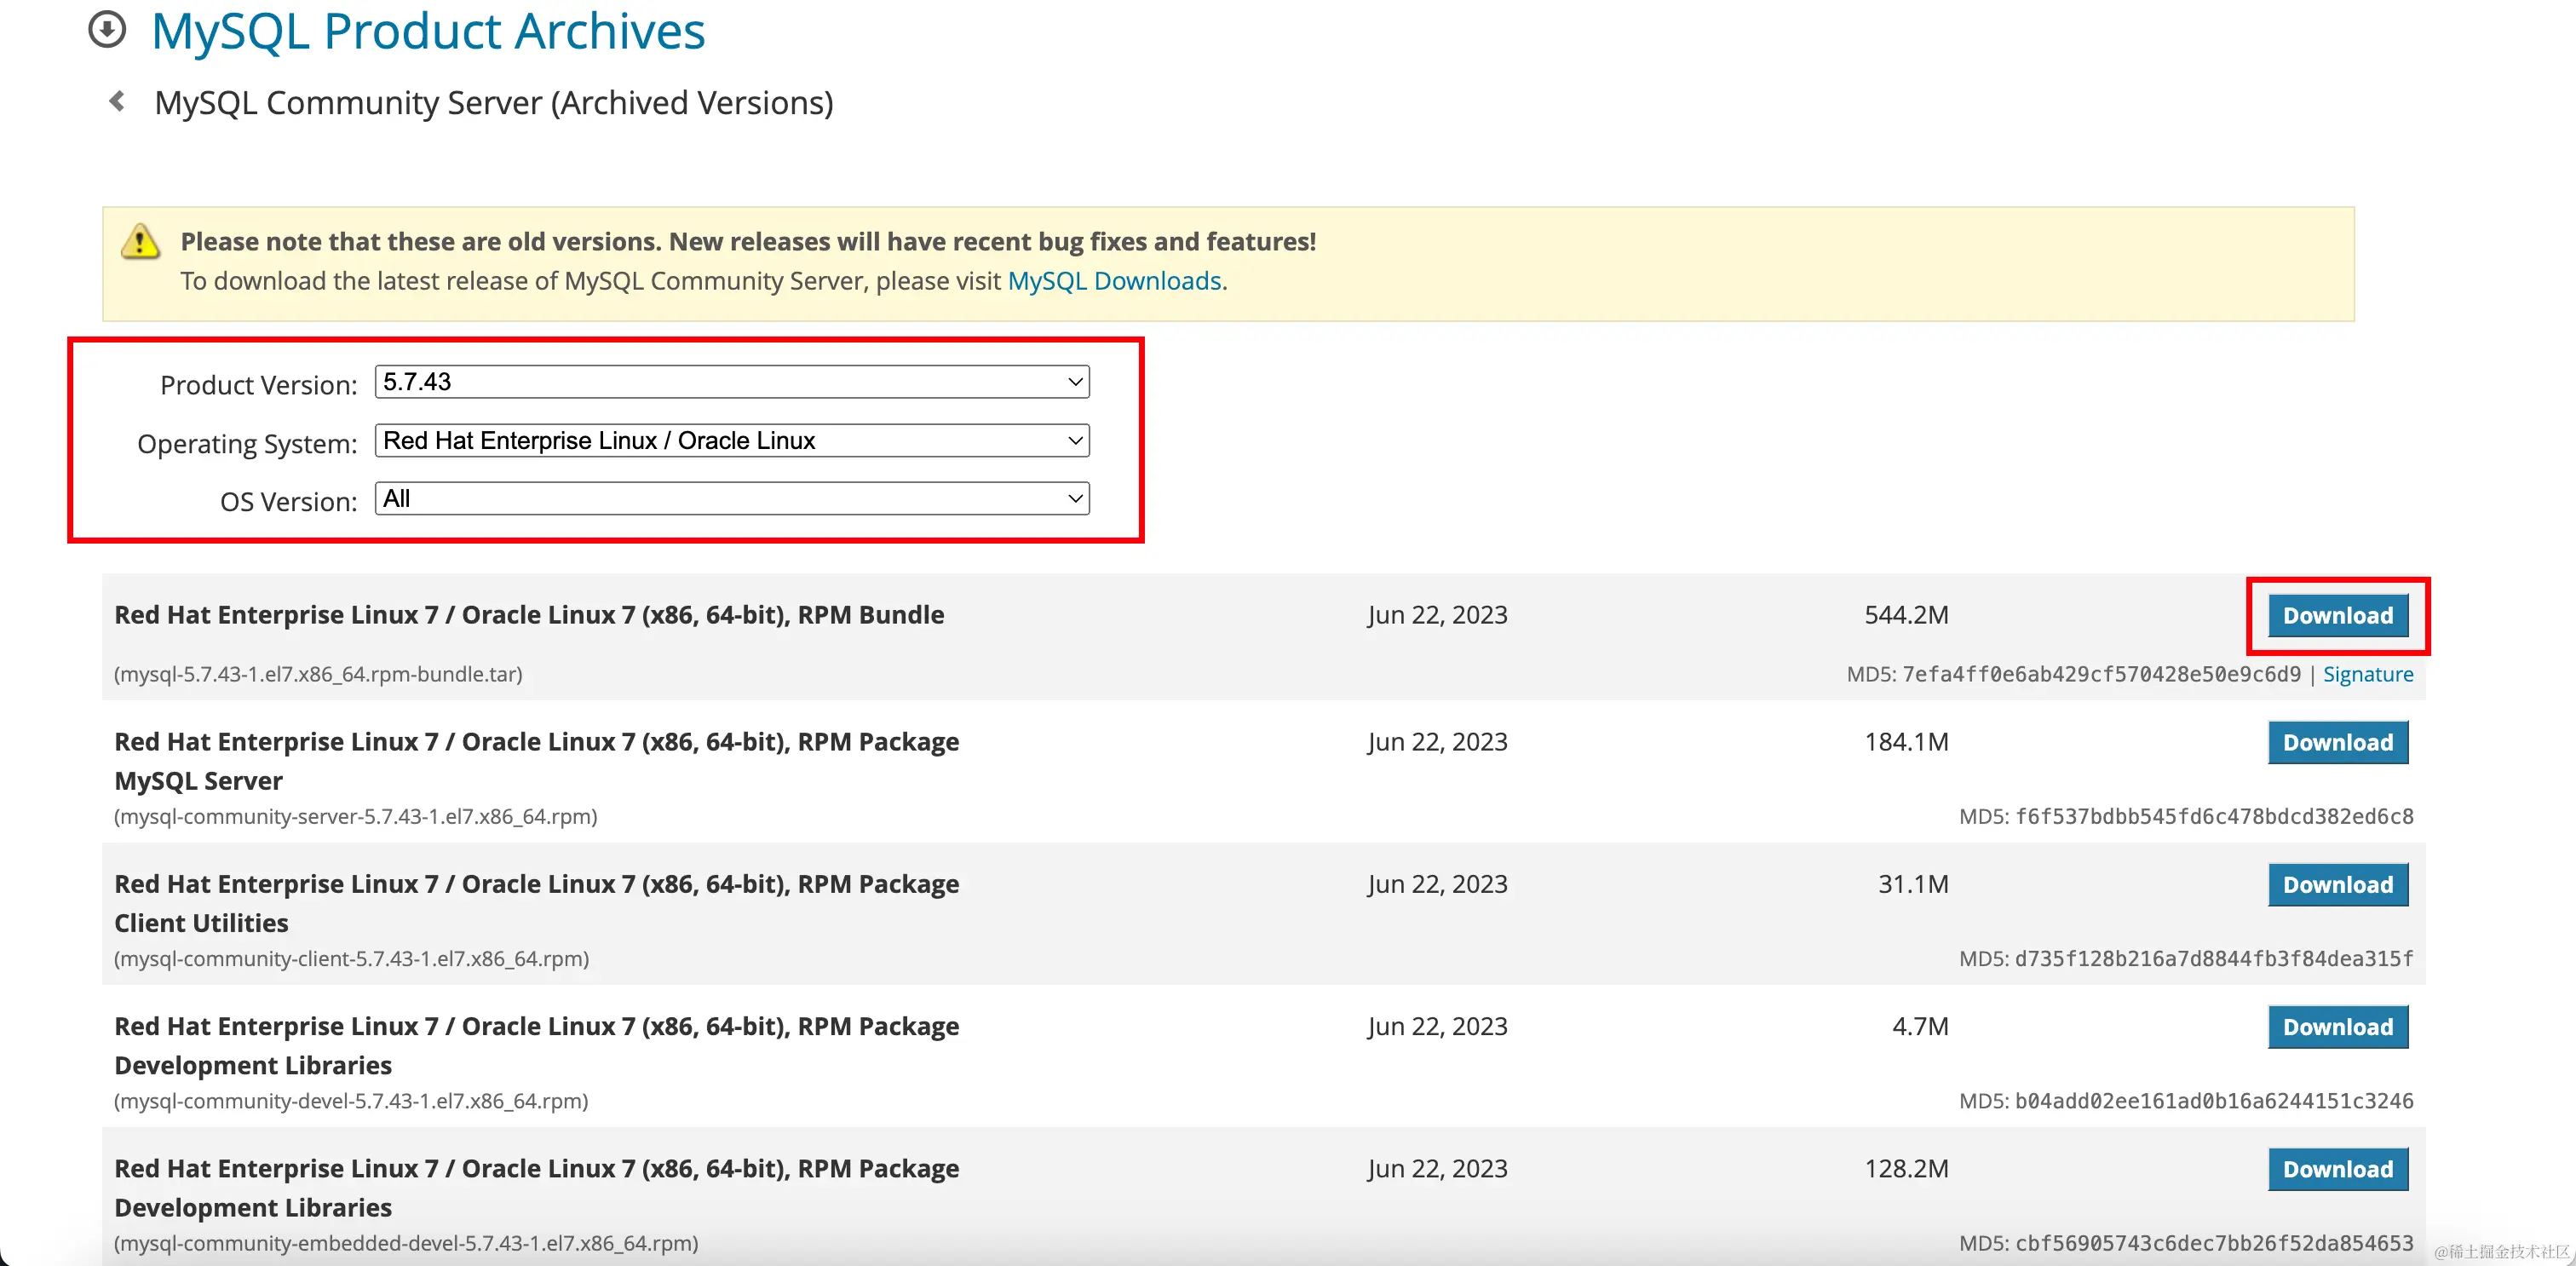Select MD5 hash cbf56905743c6dec7bb26f52da854653
This screenshot has width=2576, height=1266.
point(2214,1243)
